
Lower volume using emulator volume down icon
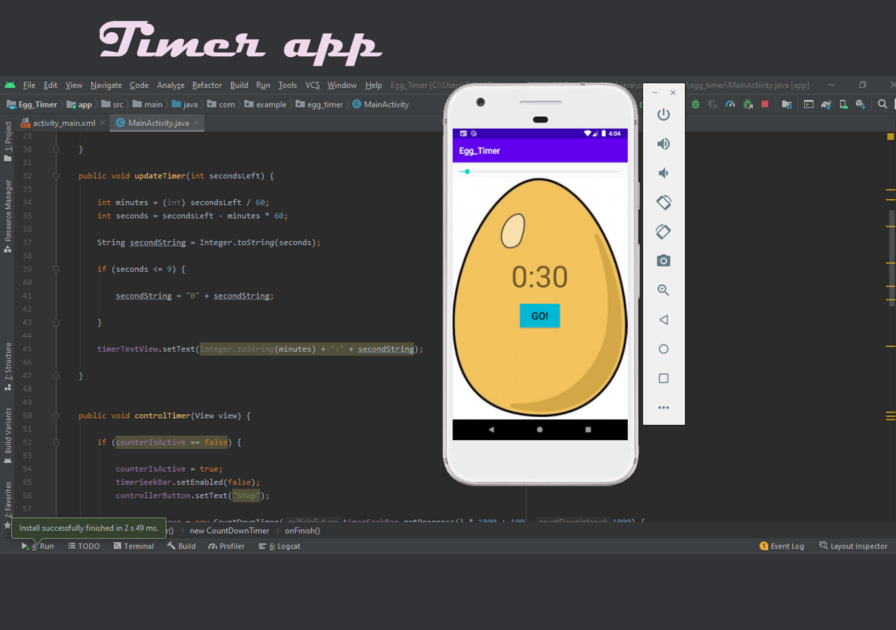pyautogui.click(x=663, y=173)
